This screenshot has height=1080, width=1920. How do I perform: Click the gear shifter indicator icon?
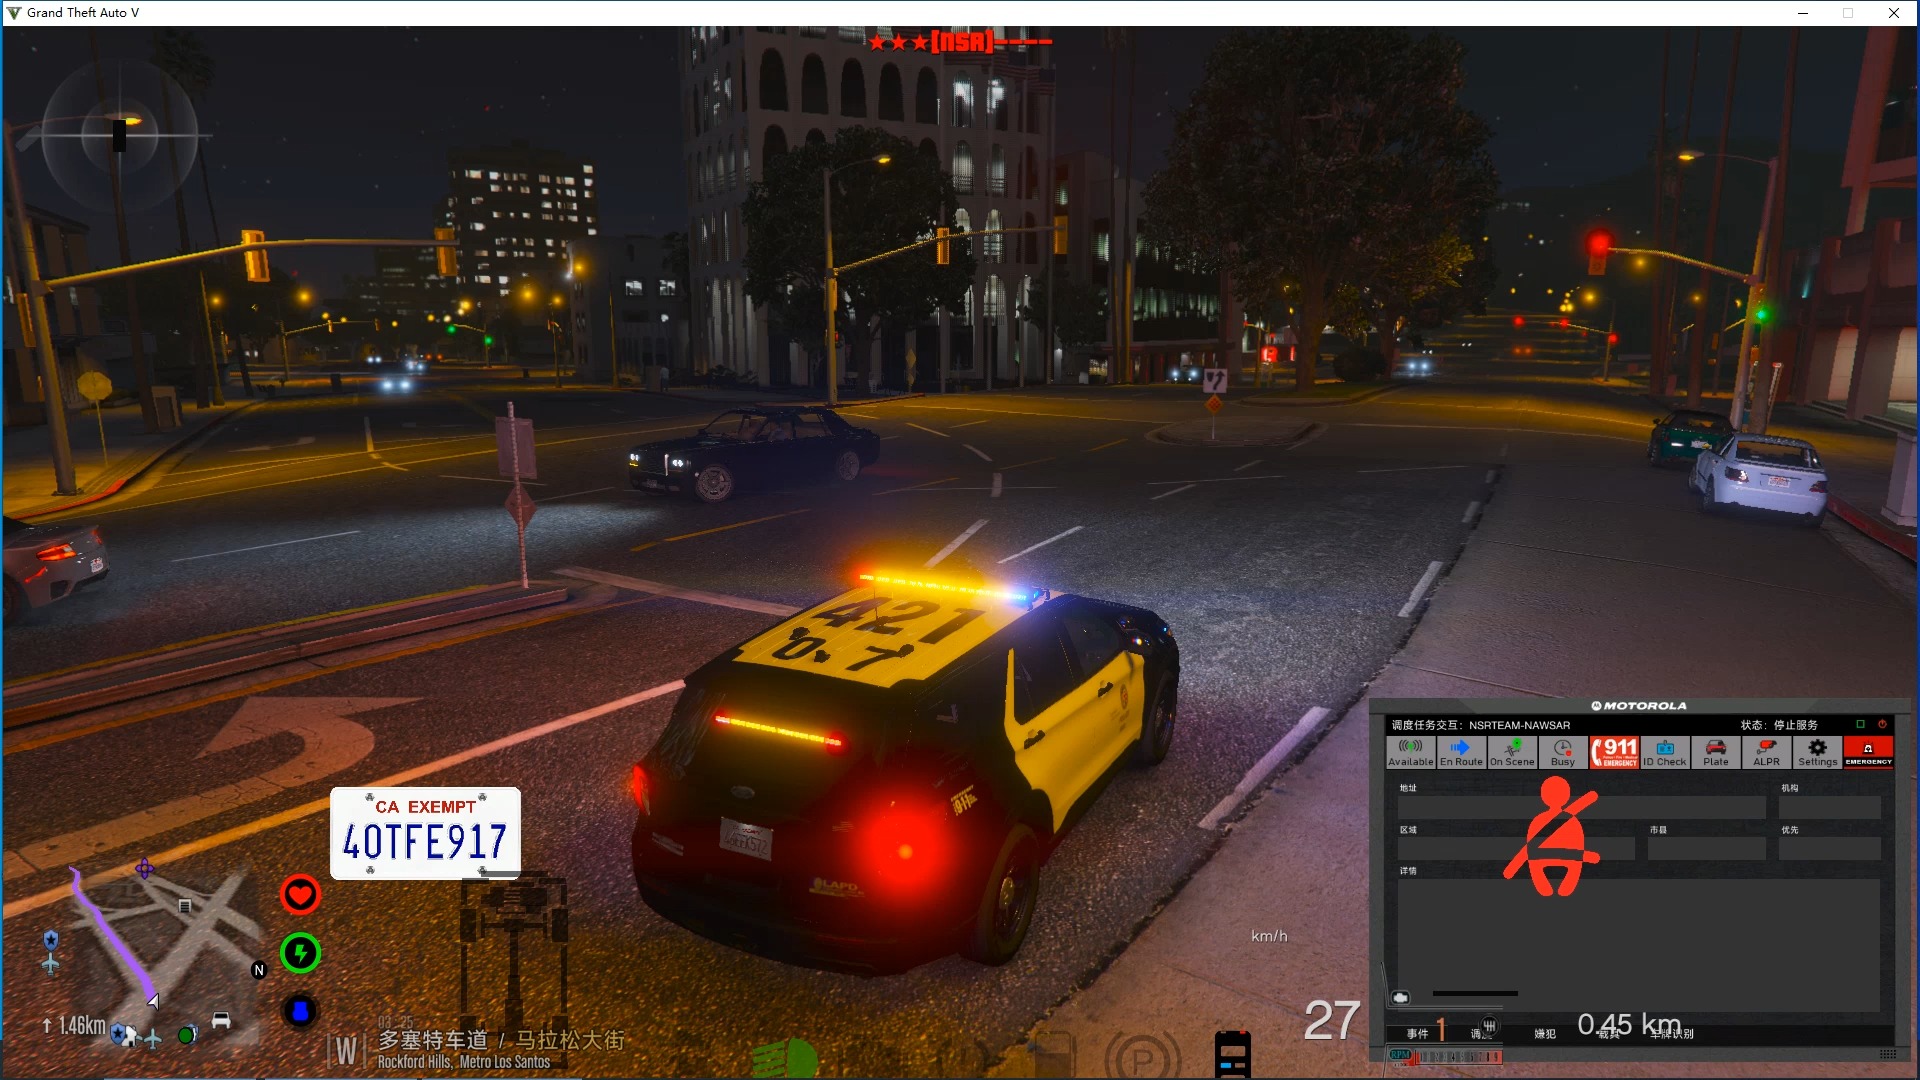click(x=1489, y=1025)
